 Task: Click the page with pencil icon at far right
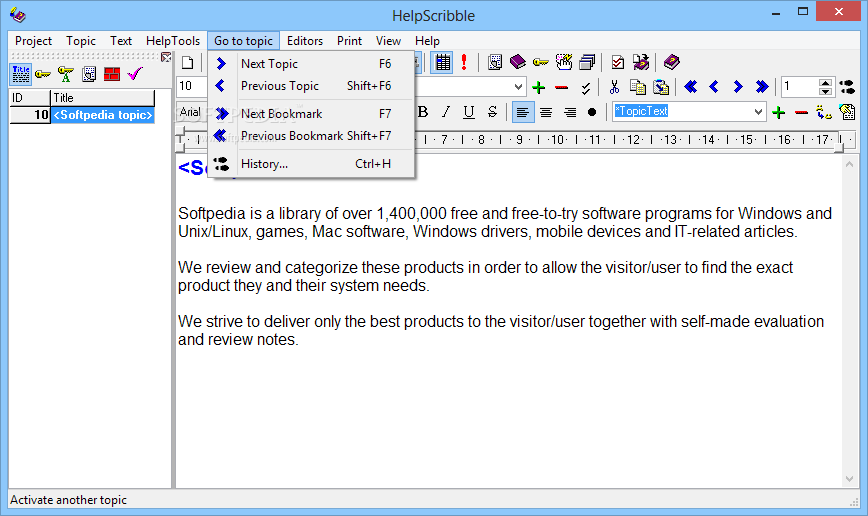(x=847, y=112)
